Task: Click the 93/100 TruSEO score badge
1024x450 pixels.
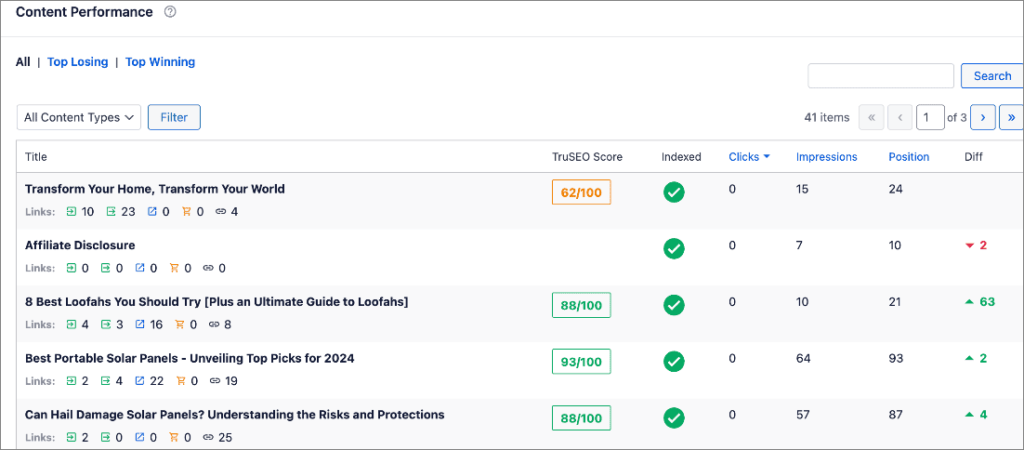Action: (581, 361)
